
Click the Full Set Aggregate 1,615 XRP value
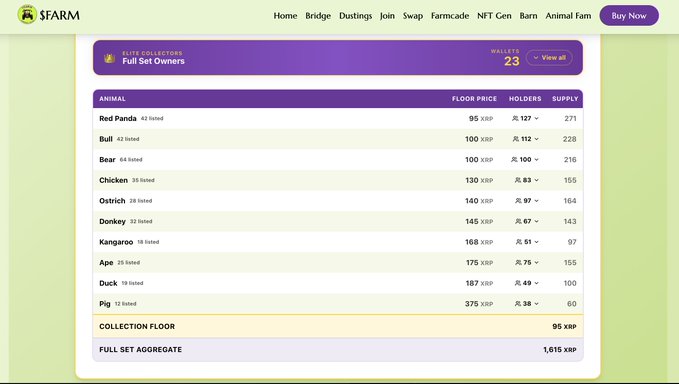coord(560,349)
